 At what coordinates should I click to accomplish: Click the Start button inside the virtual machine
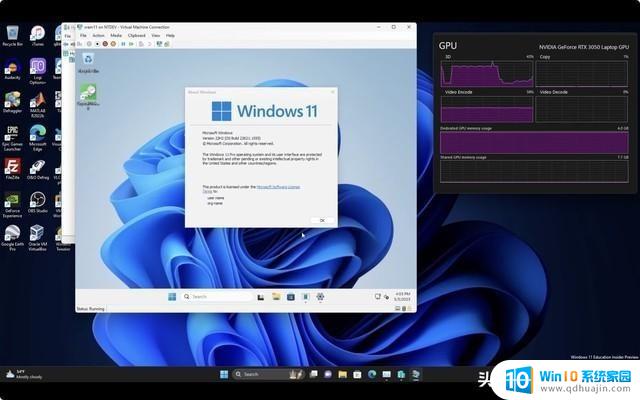tap(171, 296)
